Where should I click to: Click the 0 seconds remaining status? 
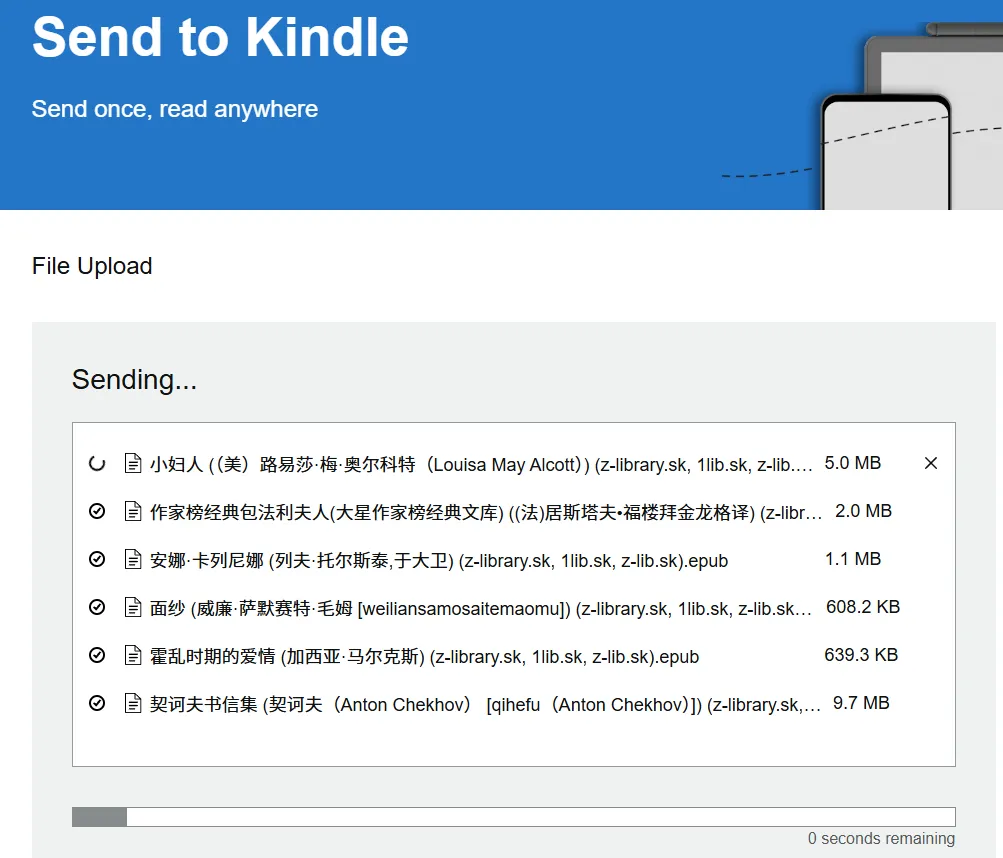tap(881, 838)
